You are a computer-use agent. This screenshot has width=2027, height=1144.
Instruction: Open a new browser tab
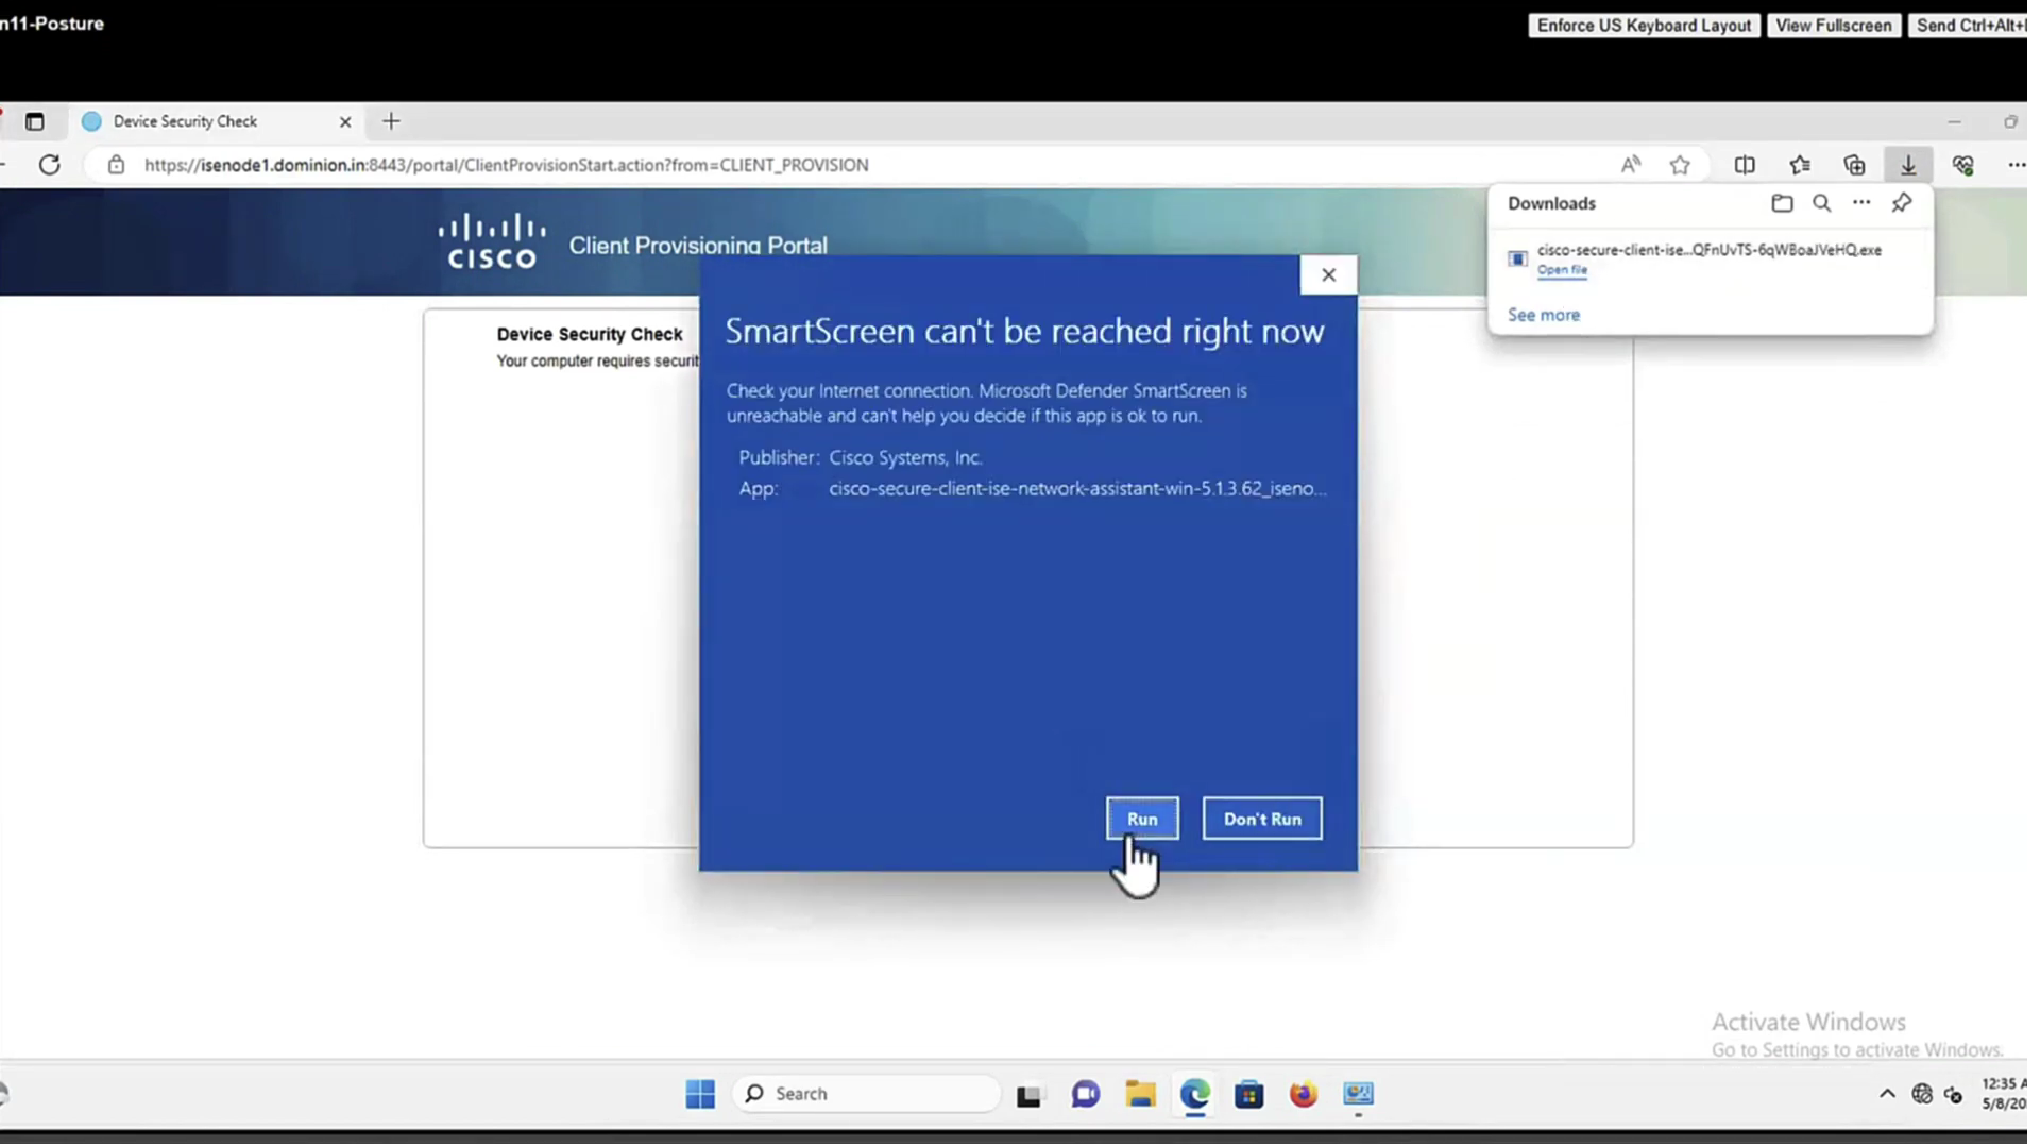(391, 121)
